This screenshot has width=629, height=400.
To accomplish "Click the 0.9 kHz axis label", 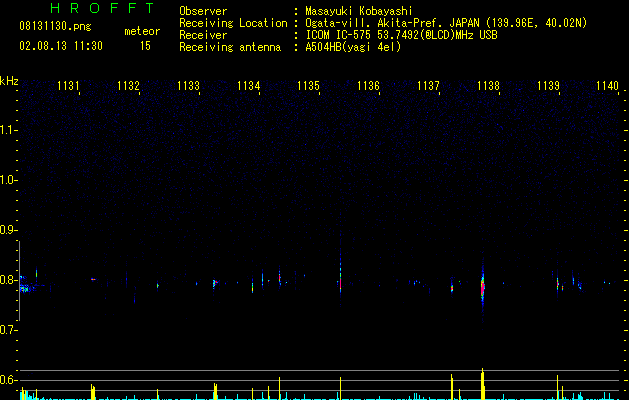I will (x=8, y=230).
